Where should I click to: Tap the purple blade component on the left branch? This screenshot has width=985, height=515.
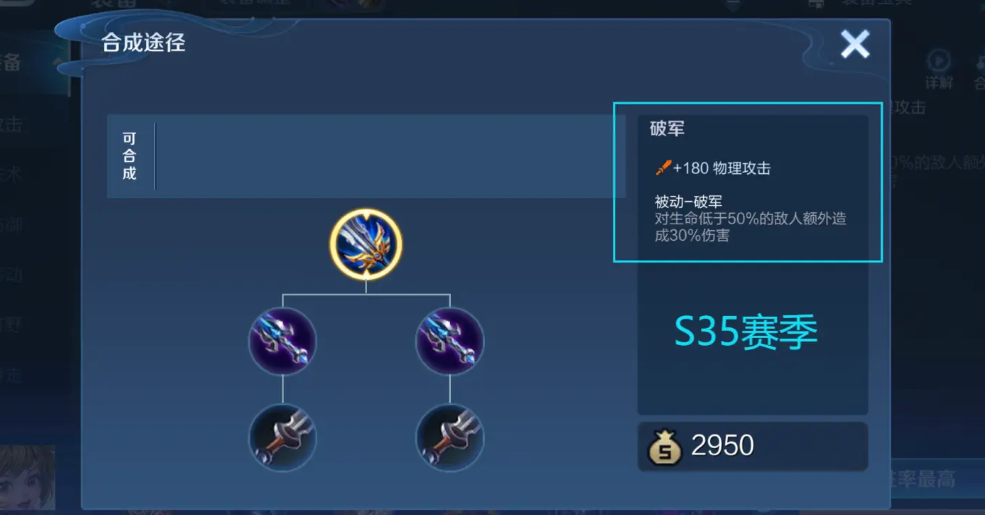point(283,341)
